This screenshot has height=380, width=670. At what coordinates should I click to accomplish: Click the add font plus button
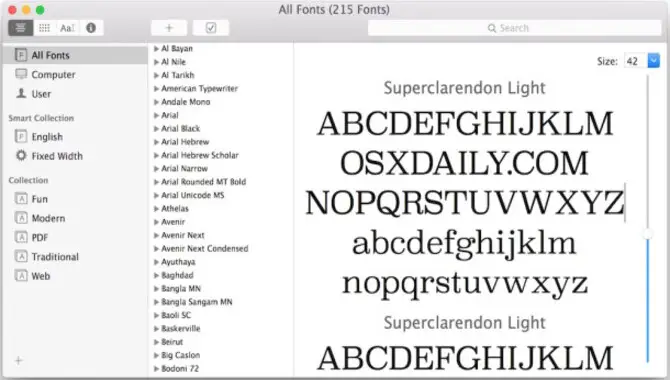[169, 28]
